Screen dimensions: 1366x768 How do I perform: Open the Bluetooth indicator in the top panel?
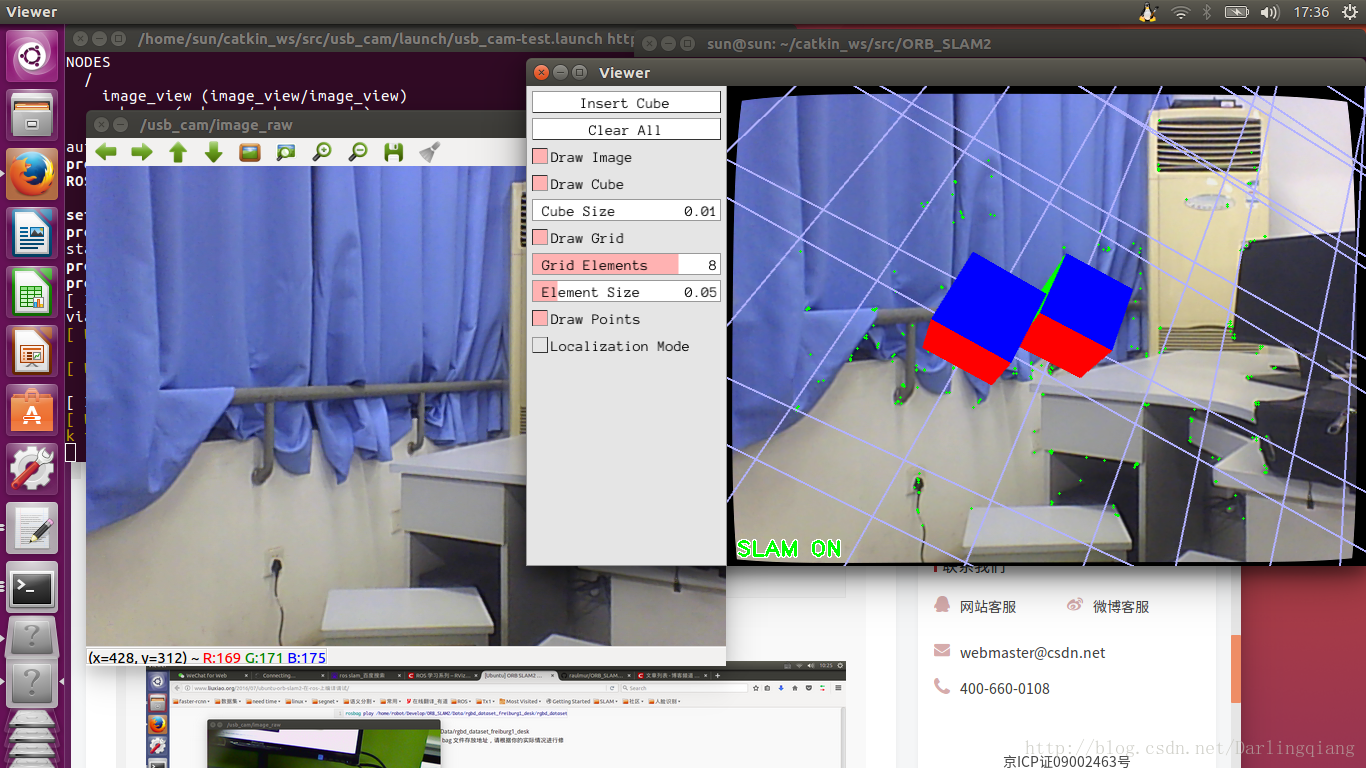click(1207, 12)
